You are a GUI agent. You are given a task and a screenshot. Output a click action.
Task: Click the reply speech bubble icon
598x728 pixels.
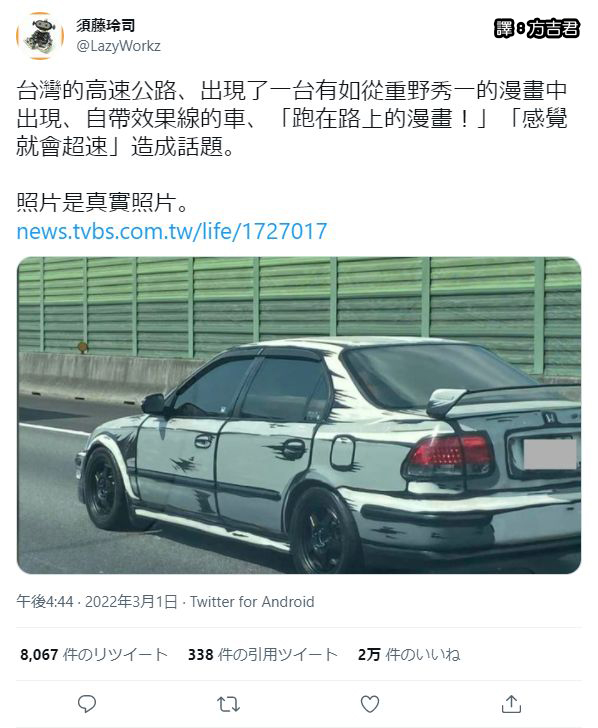click(87, 704)
